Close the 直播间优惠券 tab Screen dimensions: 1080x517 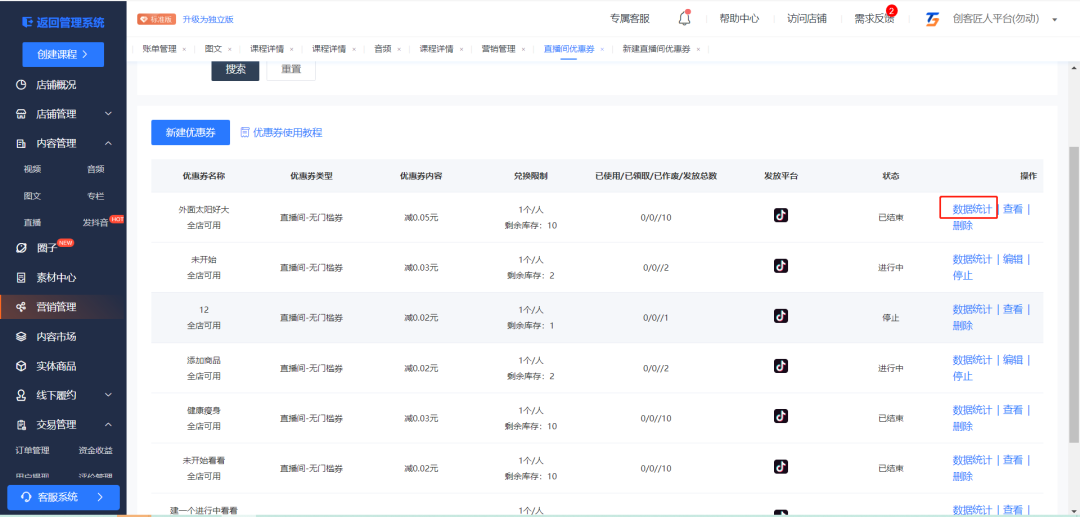(x=601, y=50)
